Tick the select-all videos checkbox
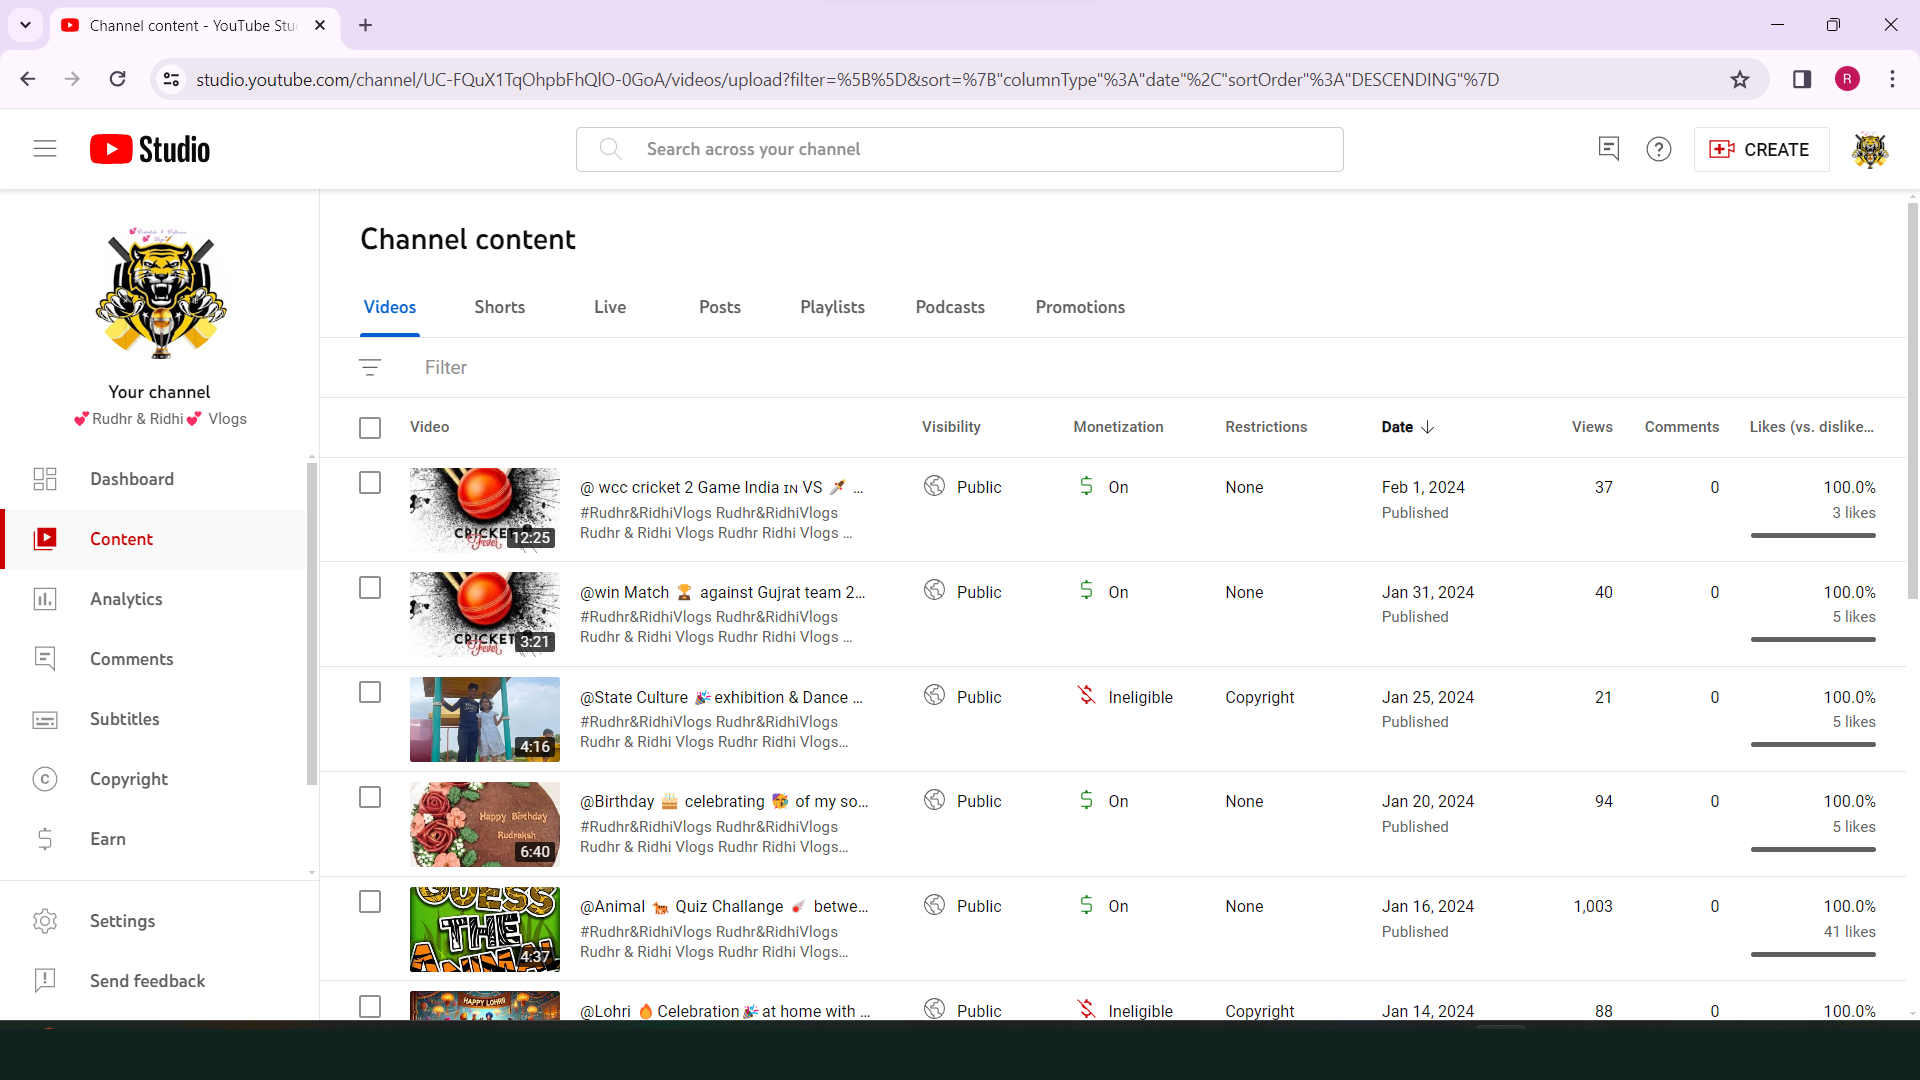Viewport: 1920px width, 1080px height. tap(370, 428)
